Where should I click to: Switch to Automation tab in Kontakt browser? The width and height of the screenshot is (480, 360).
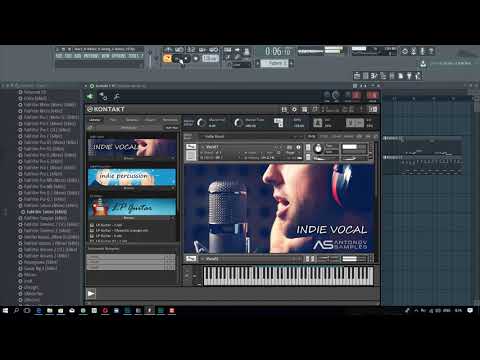(x=170, y=120)
